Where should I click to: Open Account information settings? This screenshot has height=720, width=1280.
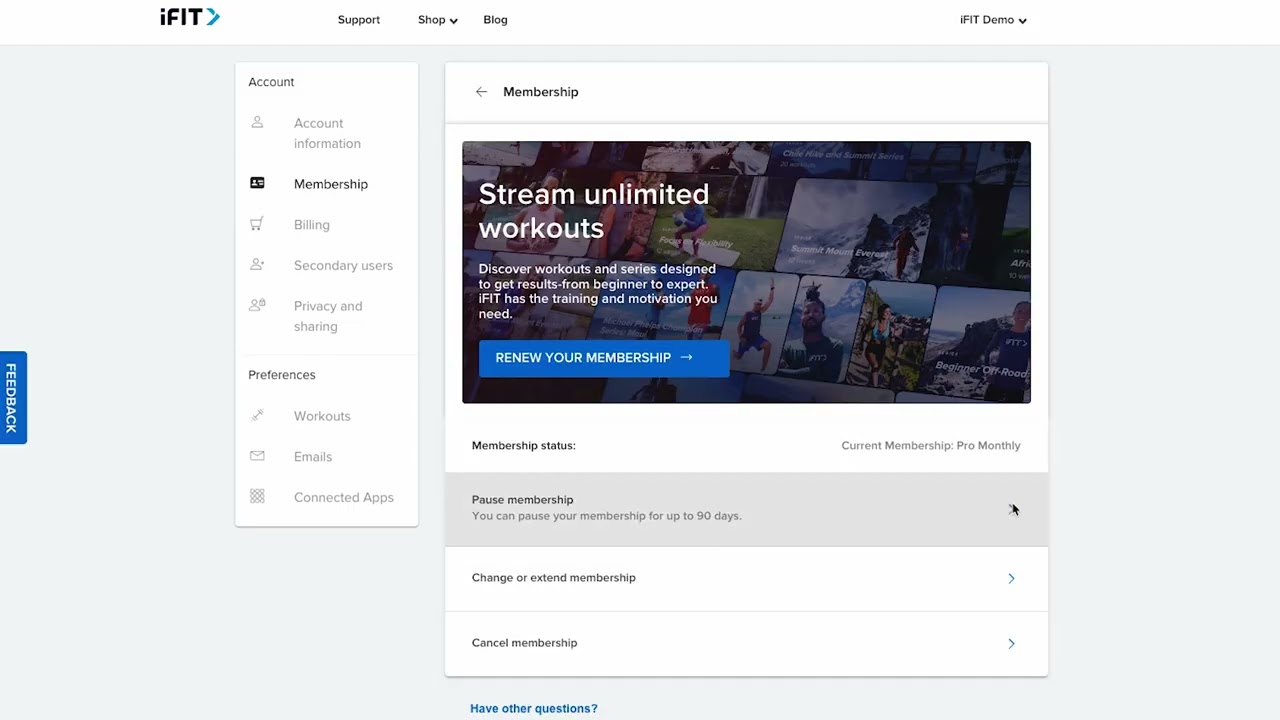327,133
